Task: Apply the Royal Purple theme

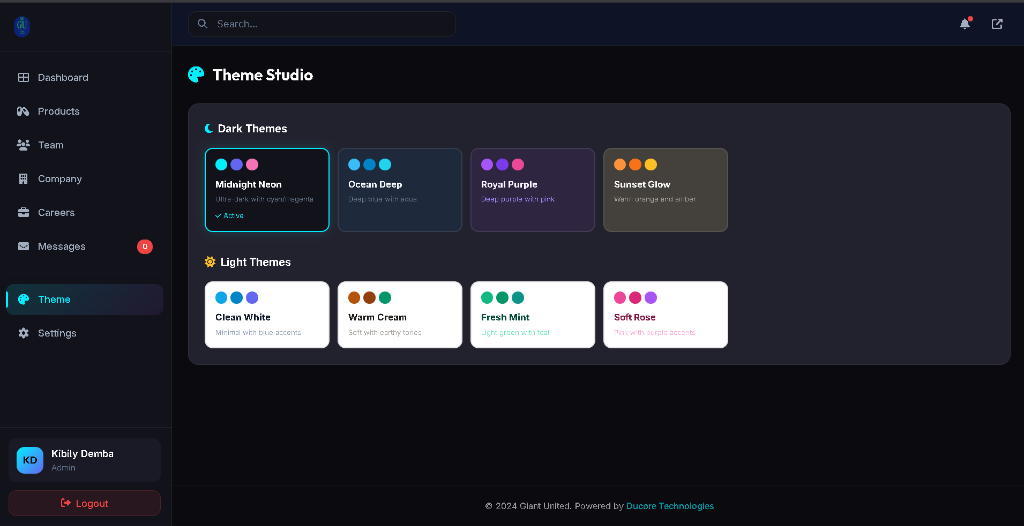Action: (x=532, y=190)
